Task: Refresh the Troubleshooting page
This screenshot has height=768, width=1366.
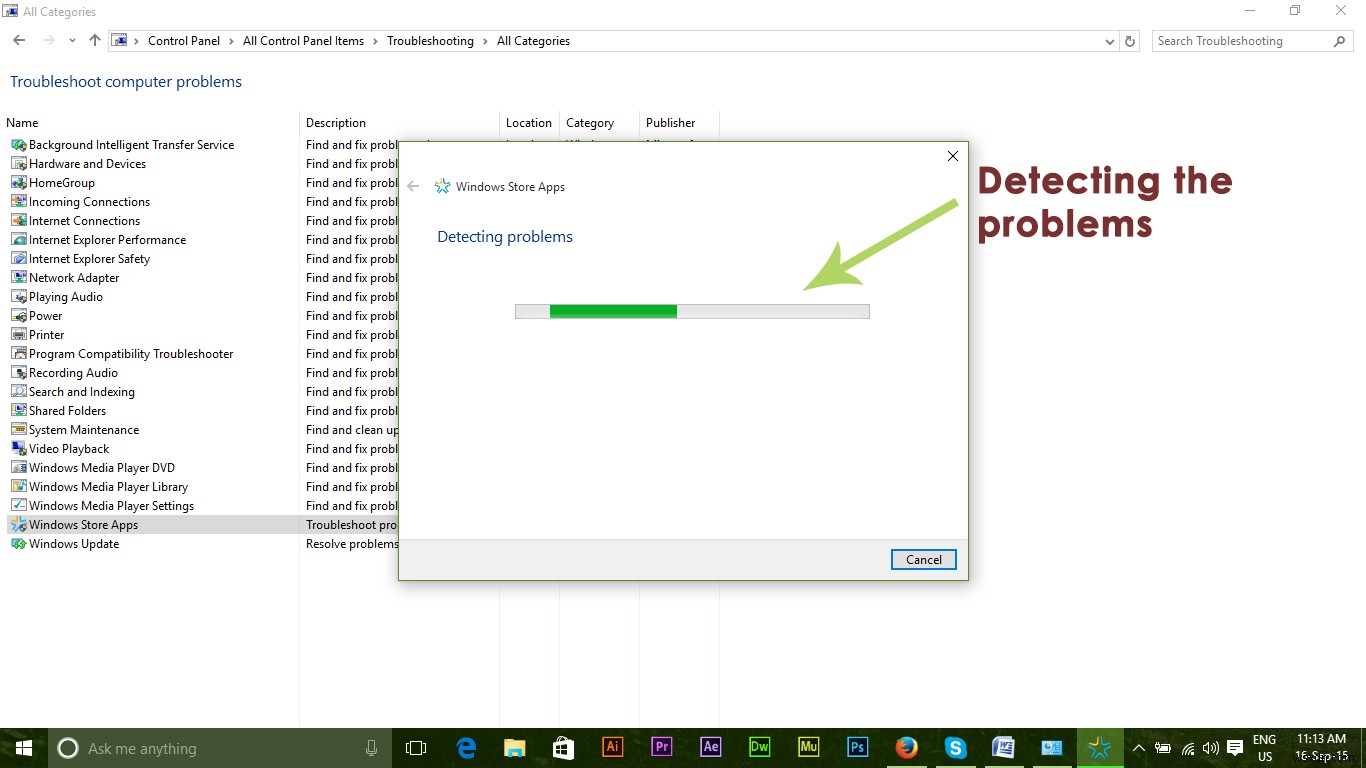Action: [1130, 41]
